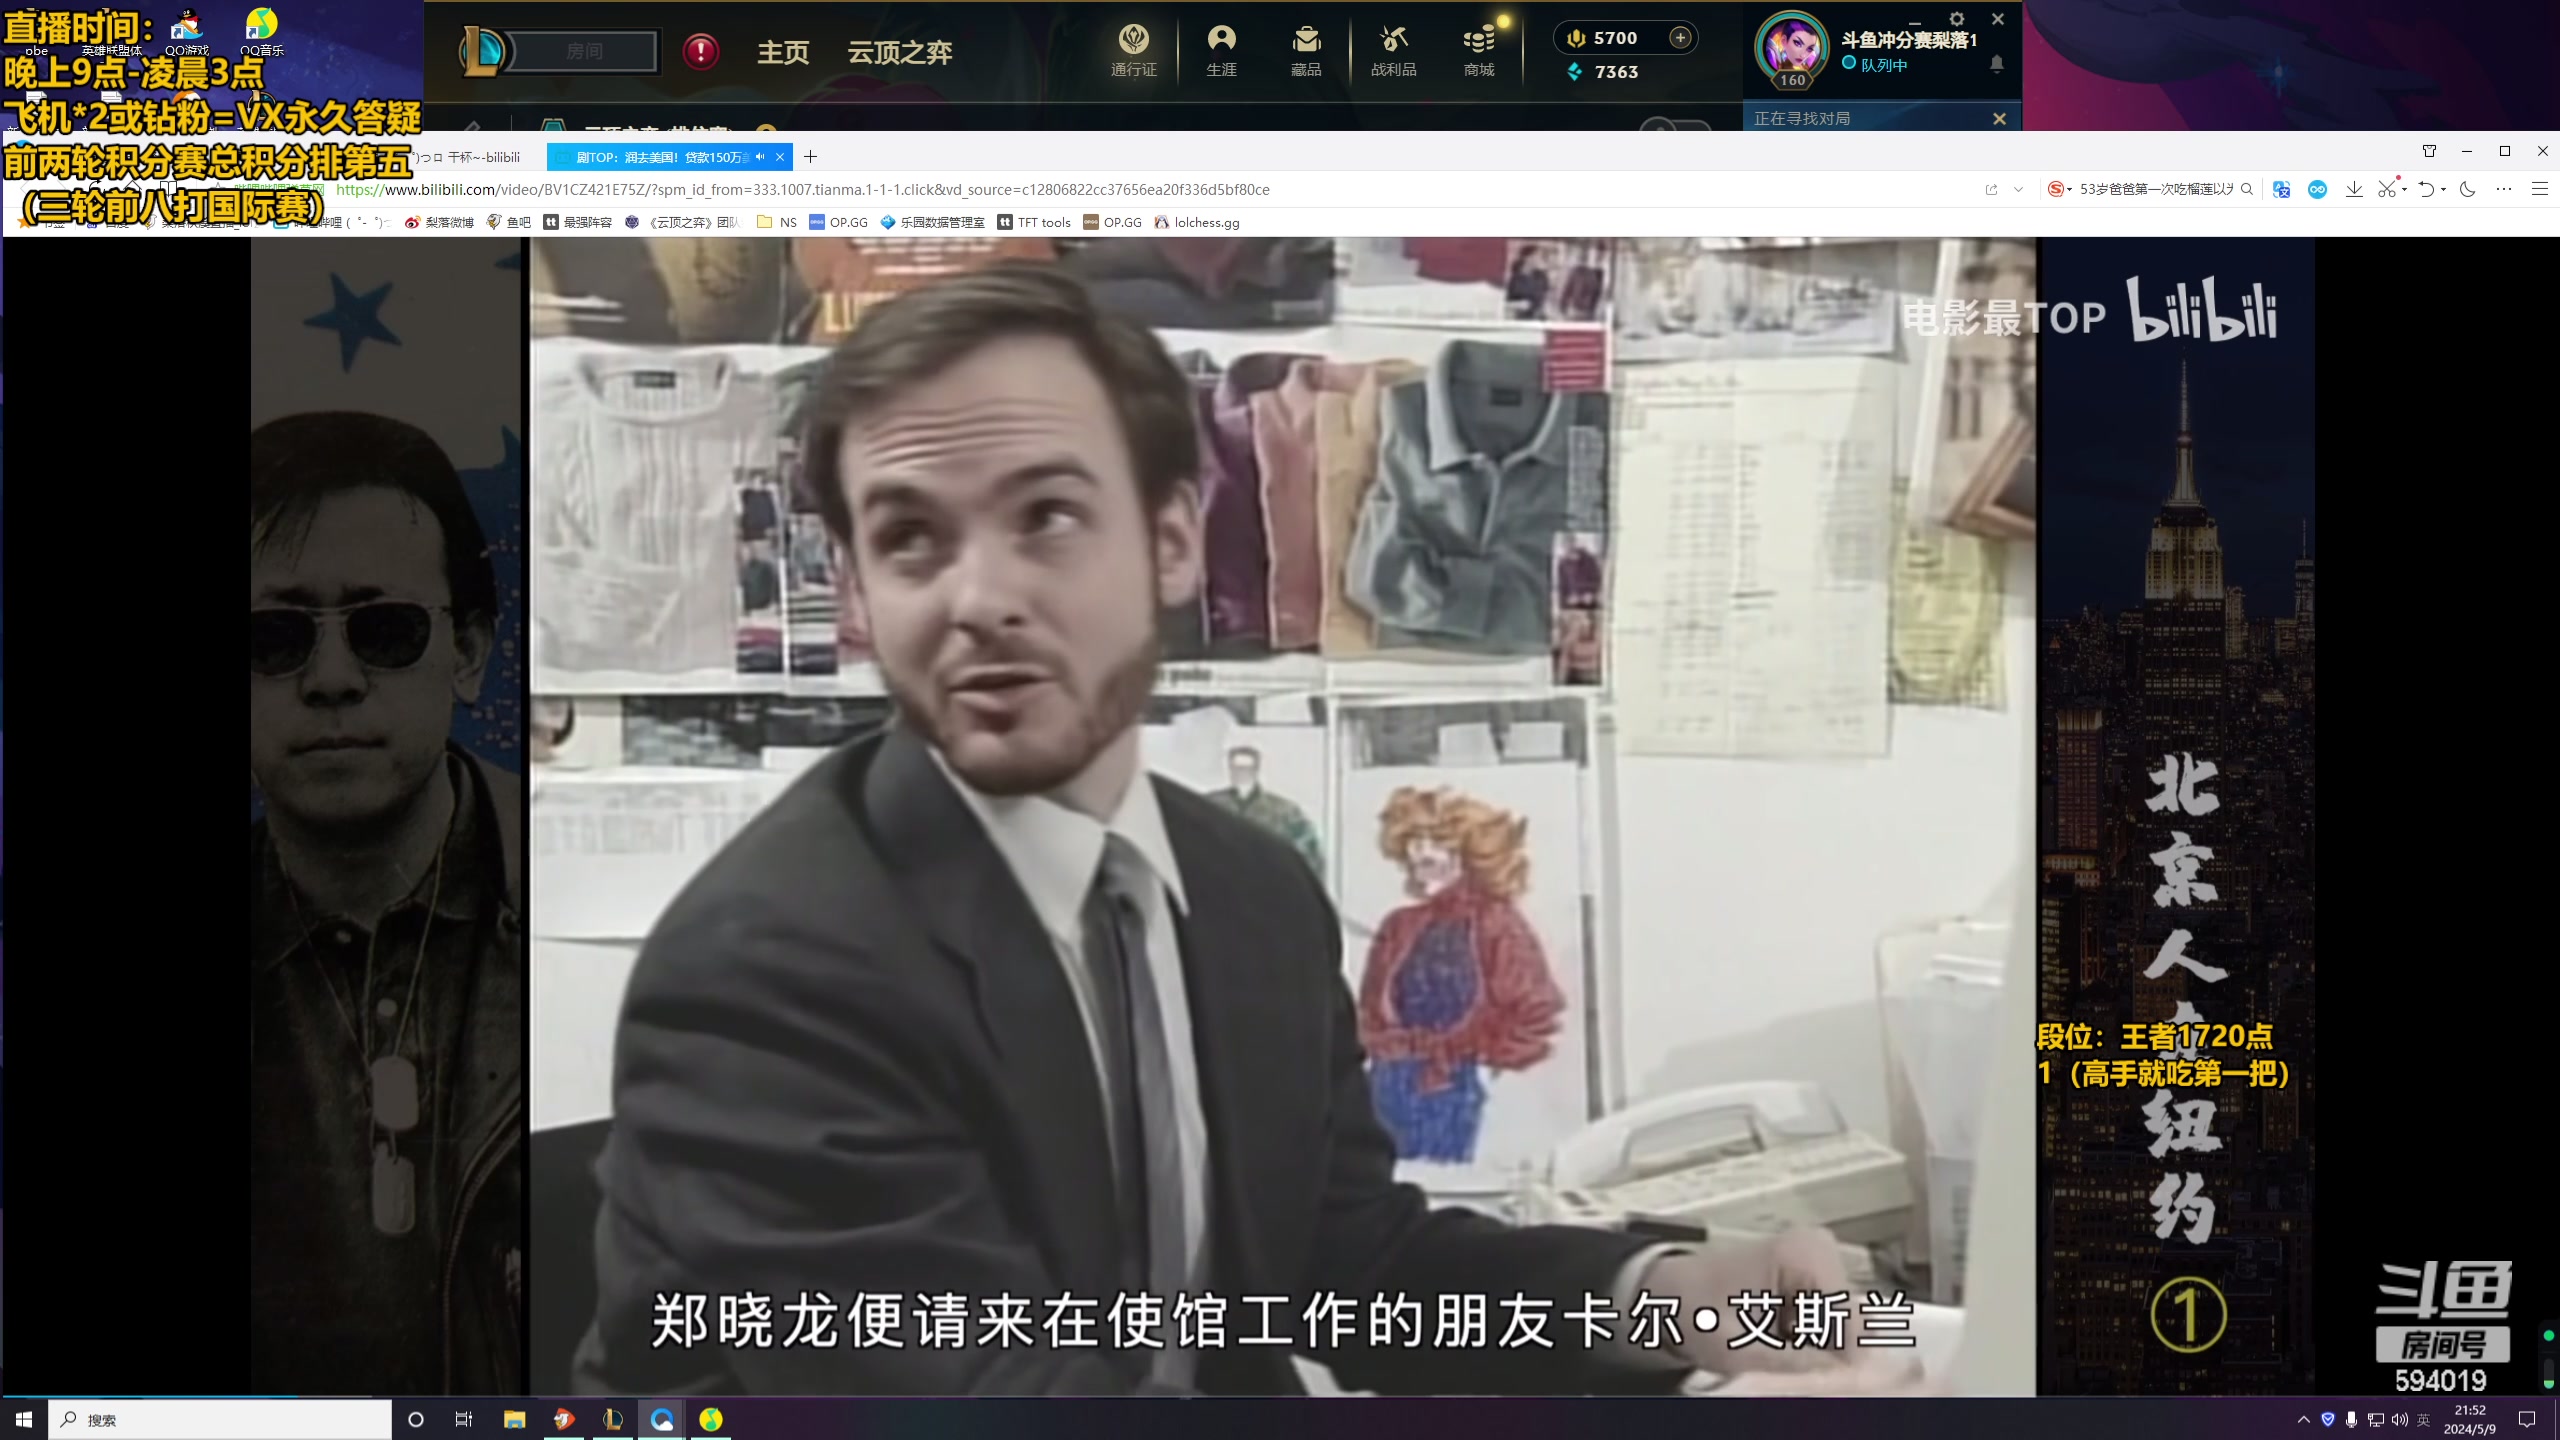
Task: Click the undo restore closed tab icon
Action: coord(2426,189)
